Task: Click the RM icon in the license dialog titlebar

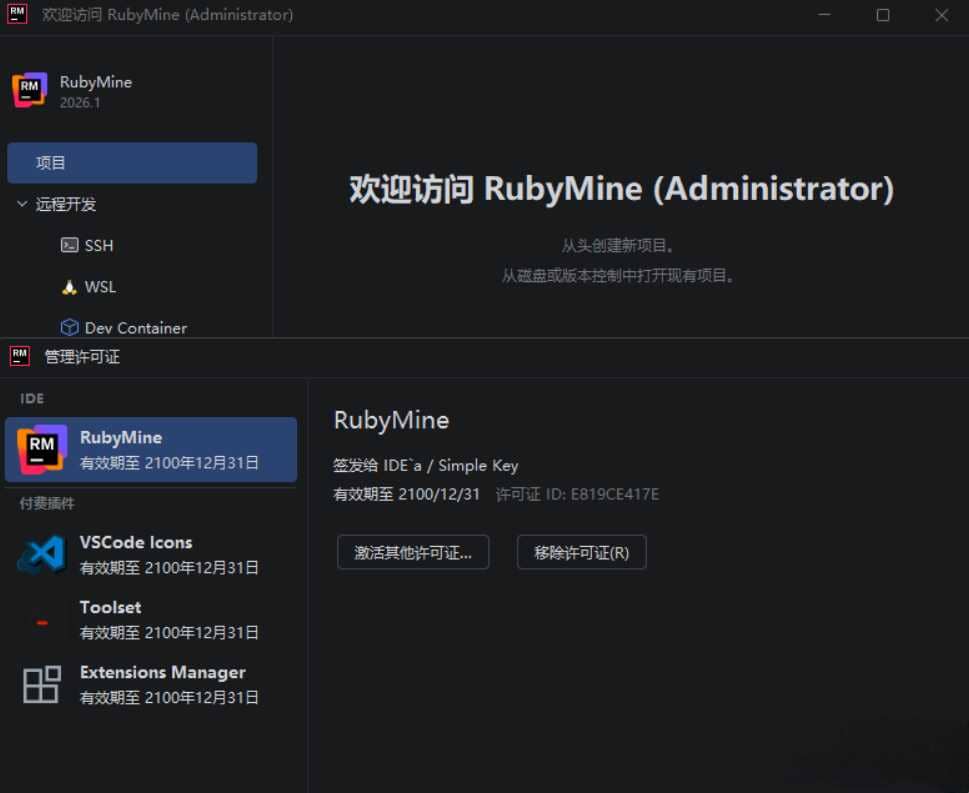Action: [x=18, y=356]
